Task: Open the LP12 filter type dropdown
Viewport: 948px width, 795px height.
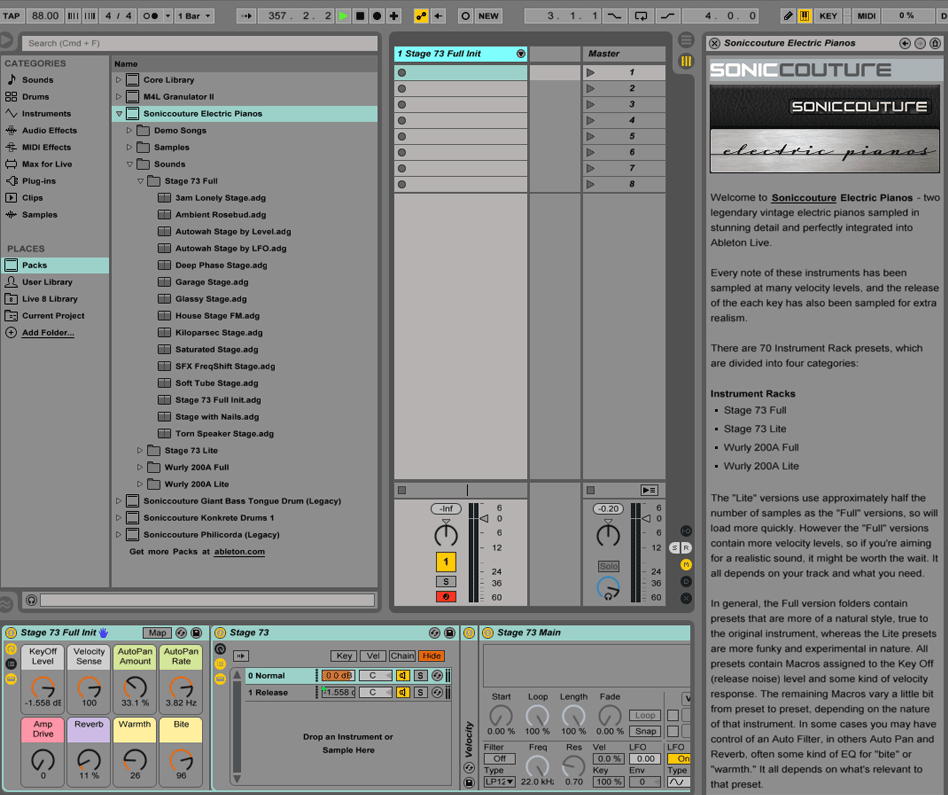Action: tap(499, 782)
